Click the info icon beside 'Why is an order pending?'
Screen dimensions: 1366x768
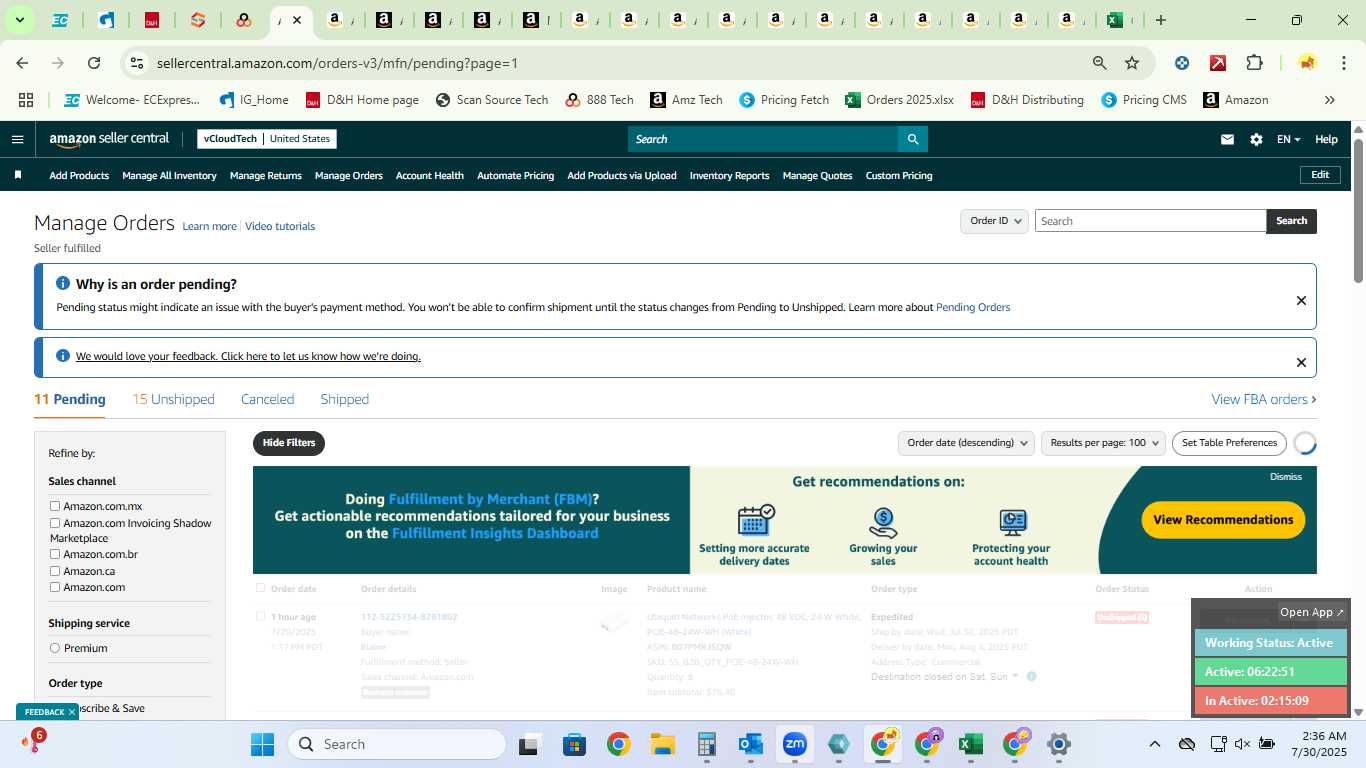[63, 284]
